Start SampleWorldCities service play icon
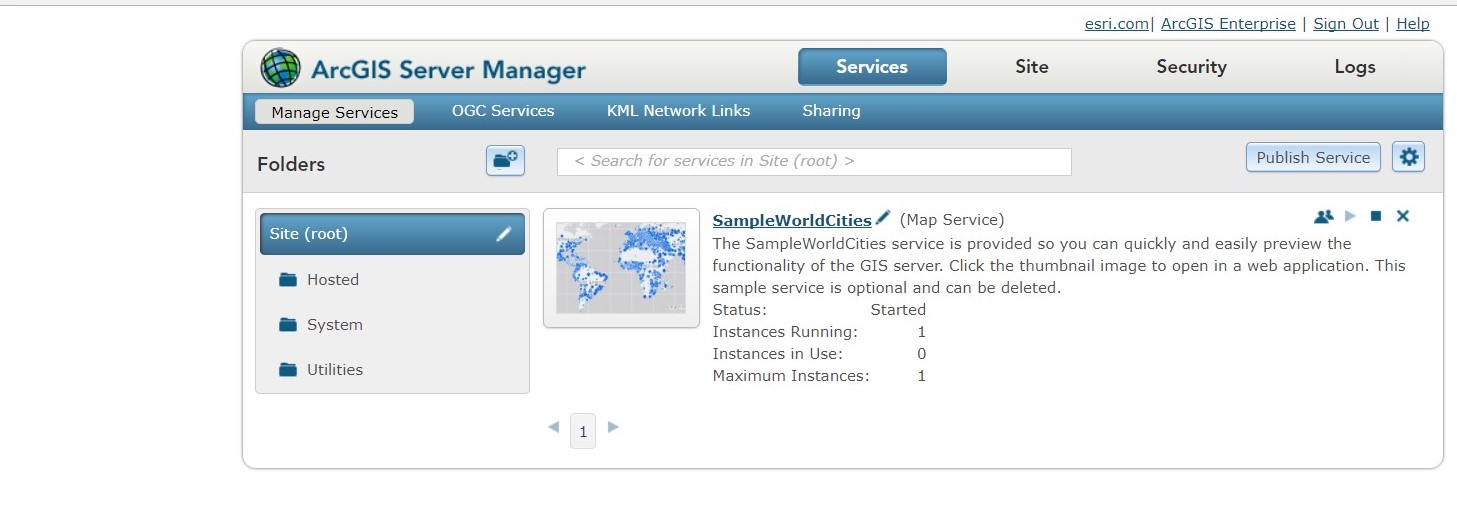The width and height of the screenshot is (1457, 531). [x=1350, y=216]
